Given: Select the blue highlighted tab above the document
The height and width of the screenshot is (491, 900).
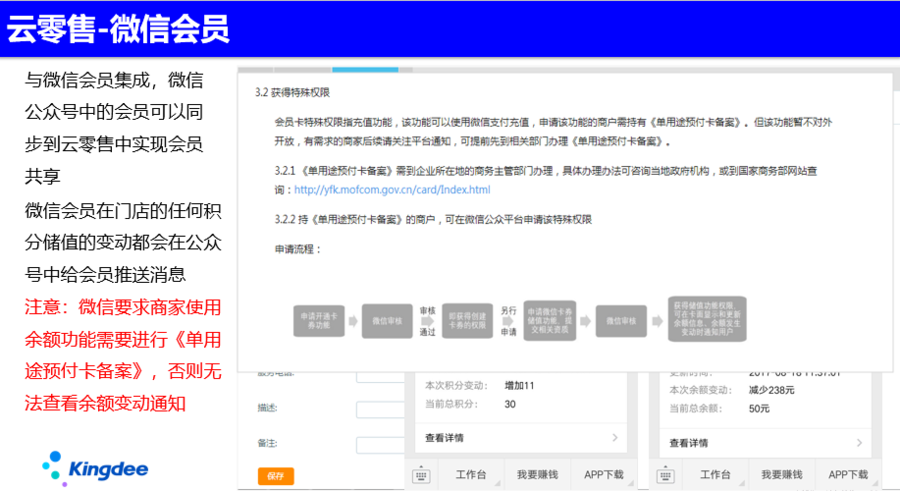Looking at the screenshot, I should (x=365, y=69).
